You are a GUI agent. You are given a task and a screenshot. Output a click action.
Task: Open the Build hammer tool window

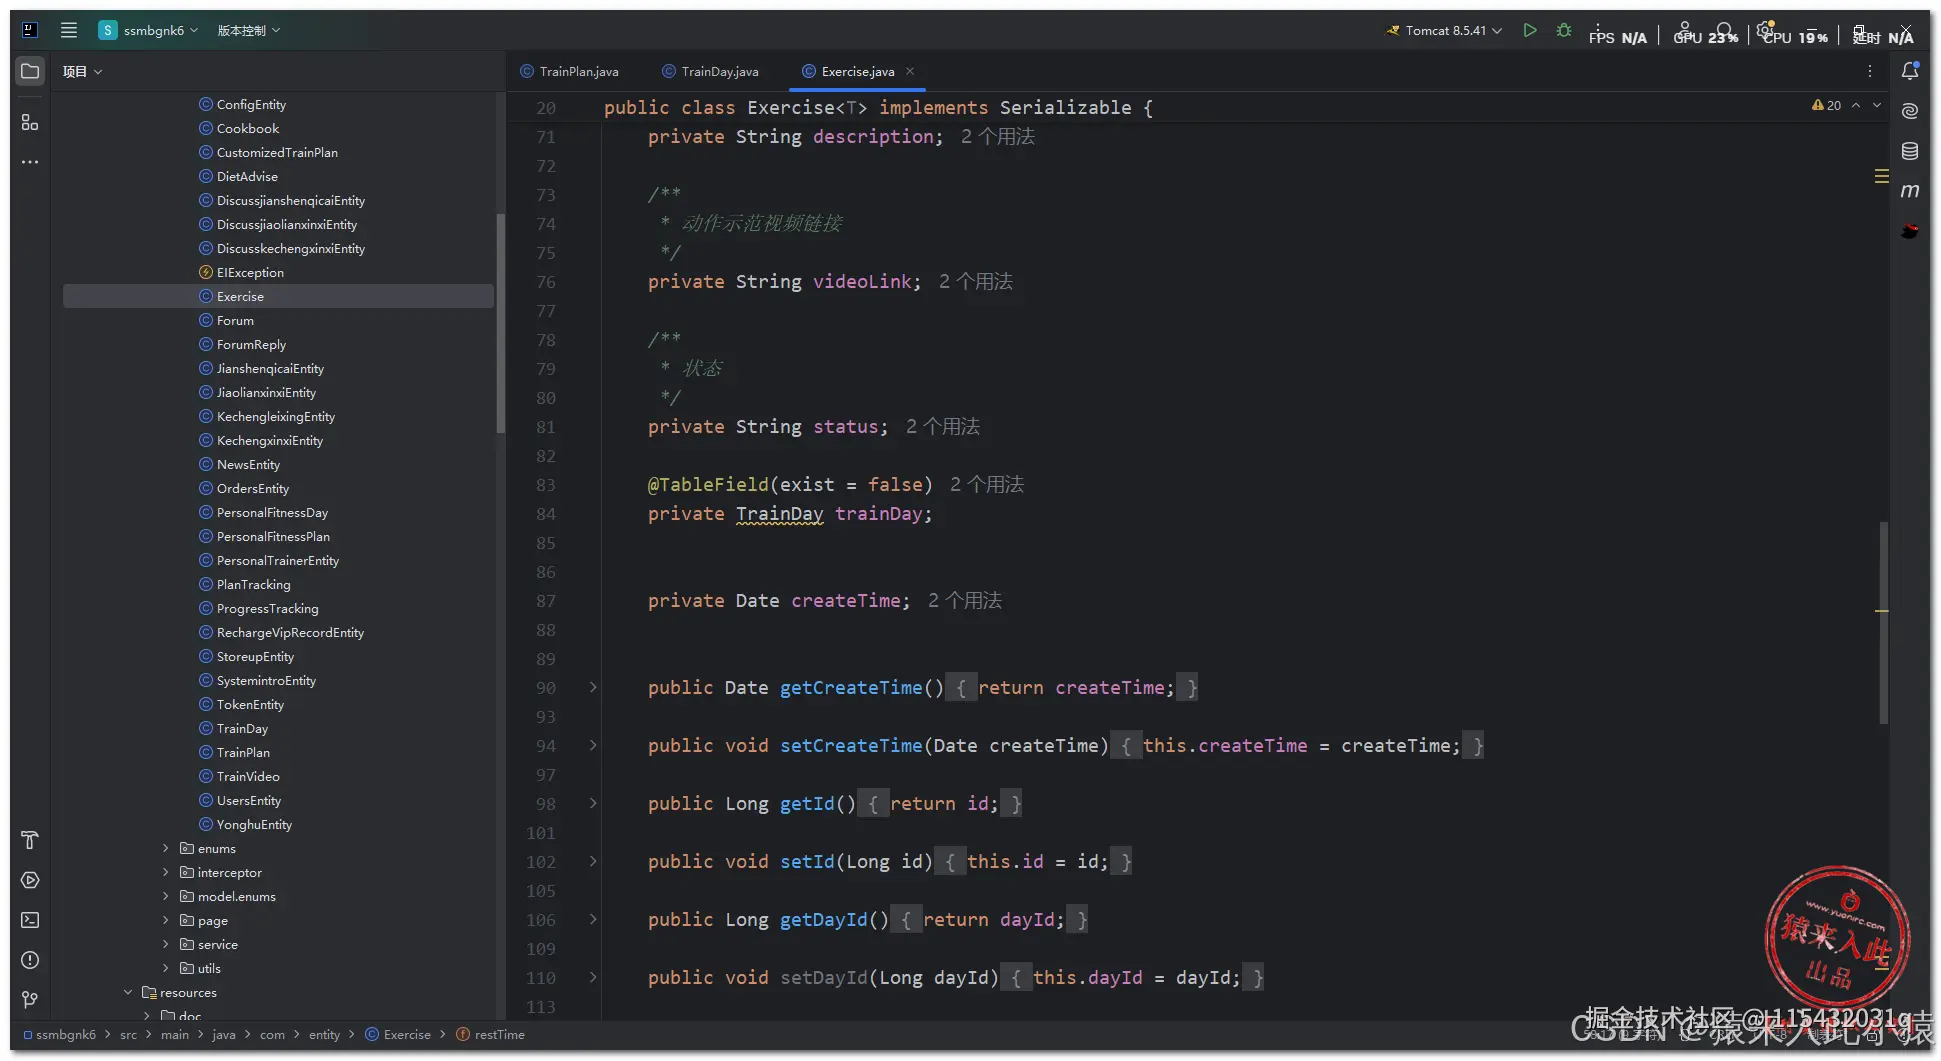coord(30,840)
